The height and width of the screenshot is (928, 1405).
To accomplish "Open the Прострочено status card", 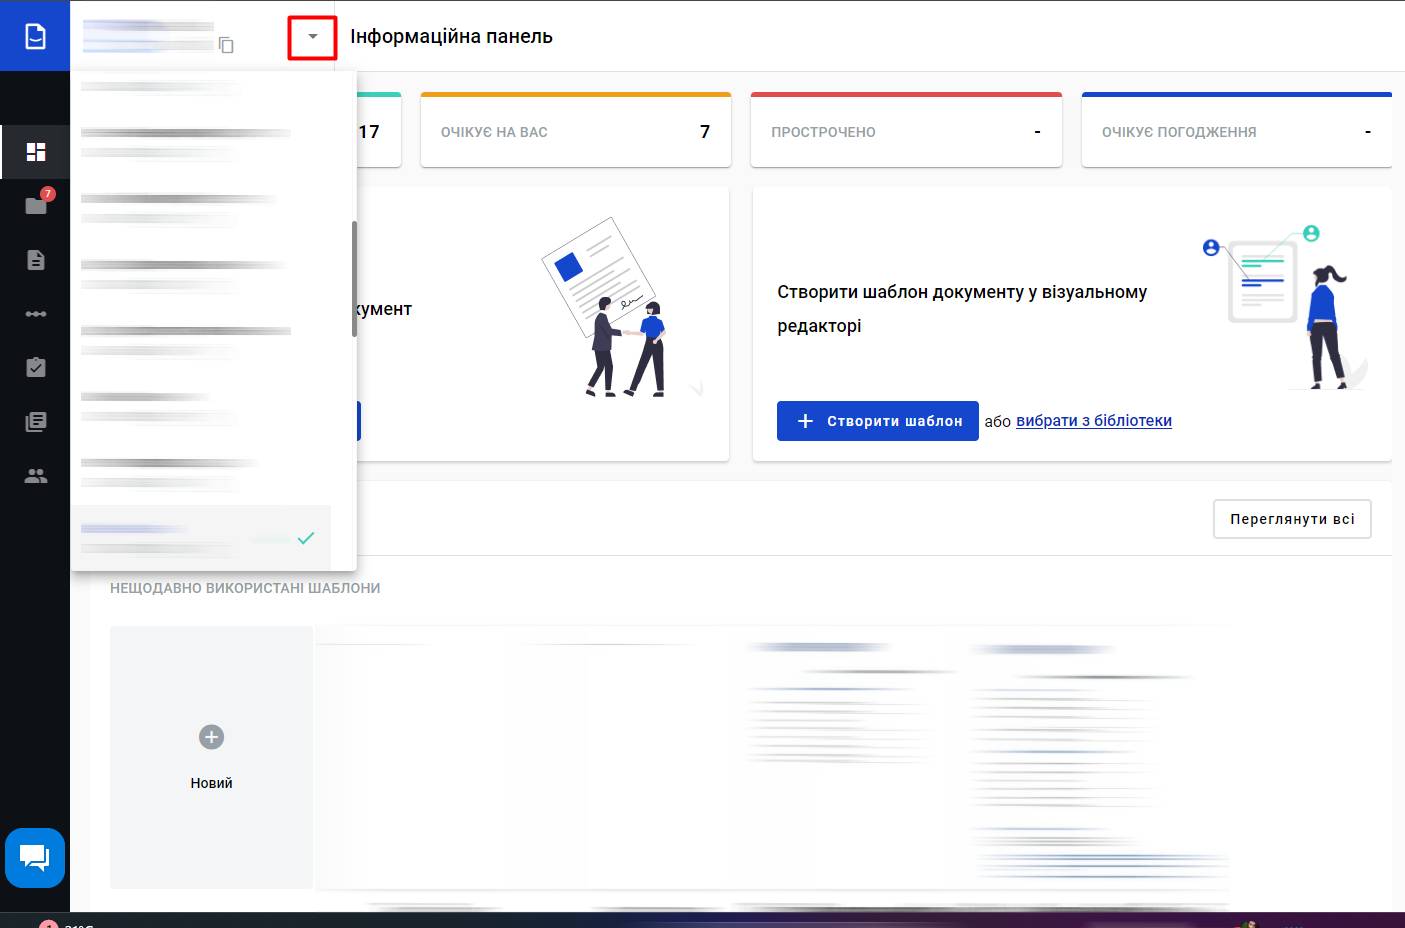I will pos(905,131).
